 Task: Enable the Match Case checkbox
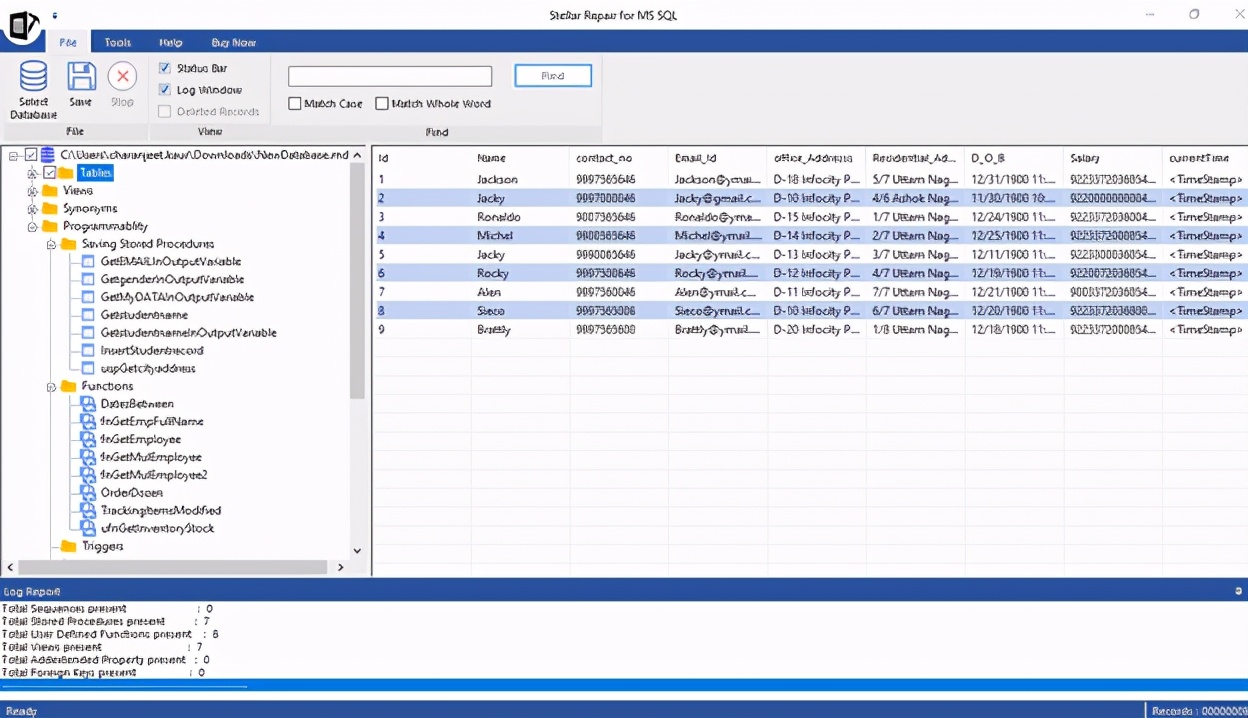(295, 103)
